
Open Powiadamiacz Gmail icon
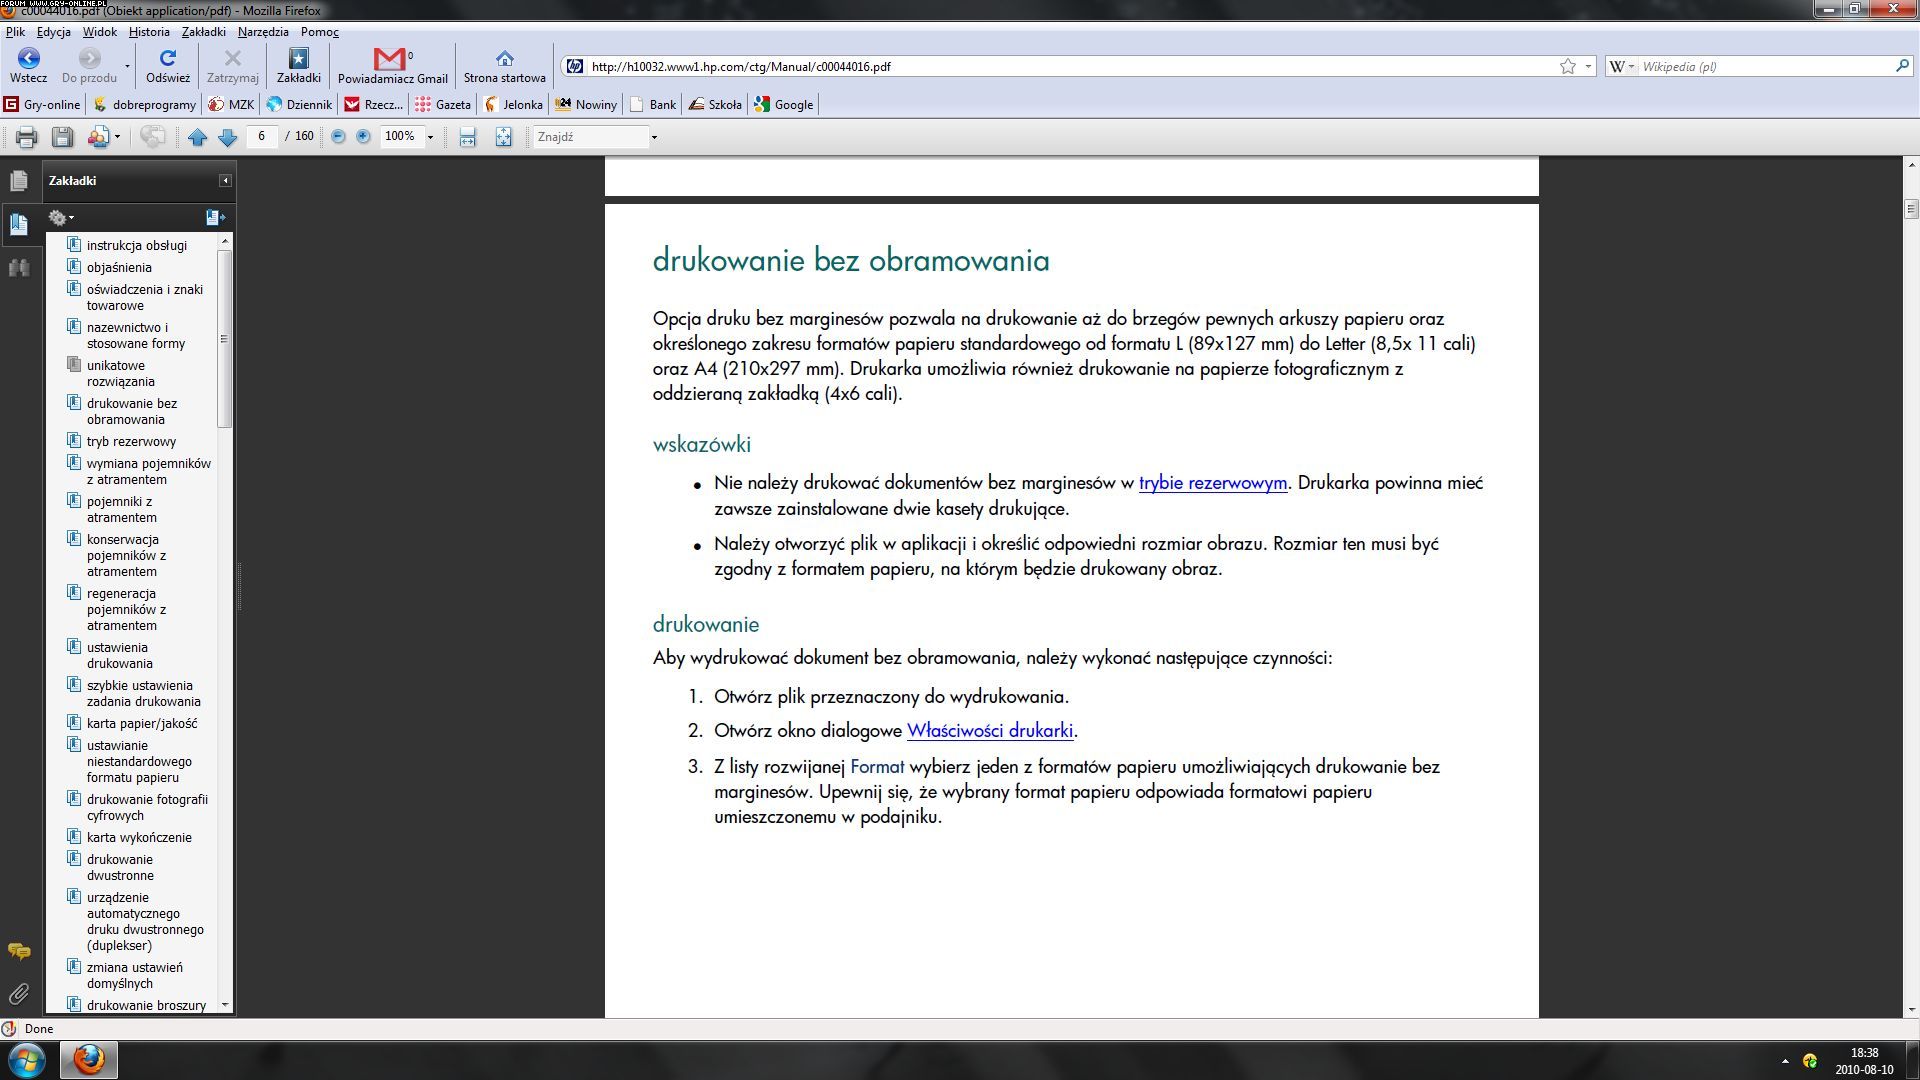coord(391,59)
